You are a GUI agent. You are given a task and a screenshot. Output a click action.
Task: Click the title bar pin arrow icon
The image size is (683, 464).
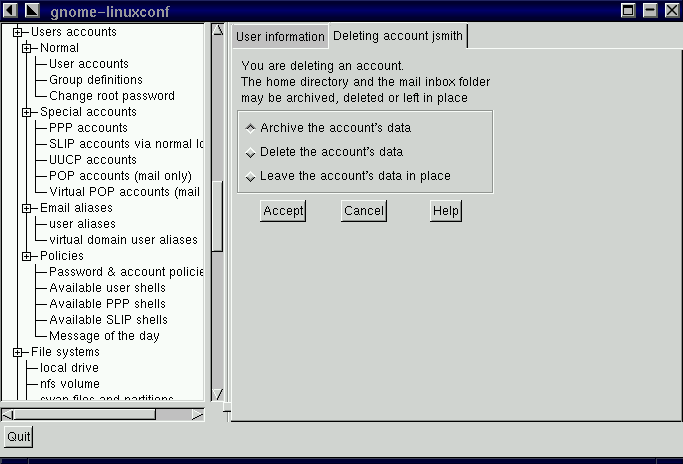tap(32, 10)
